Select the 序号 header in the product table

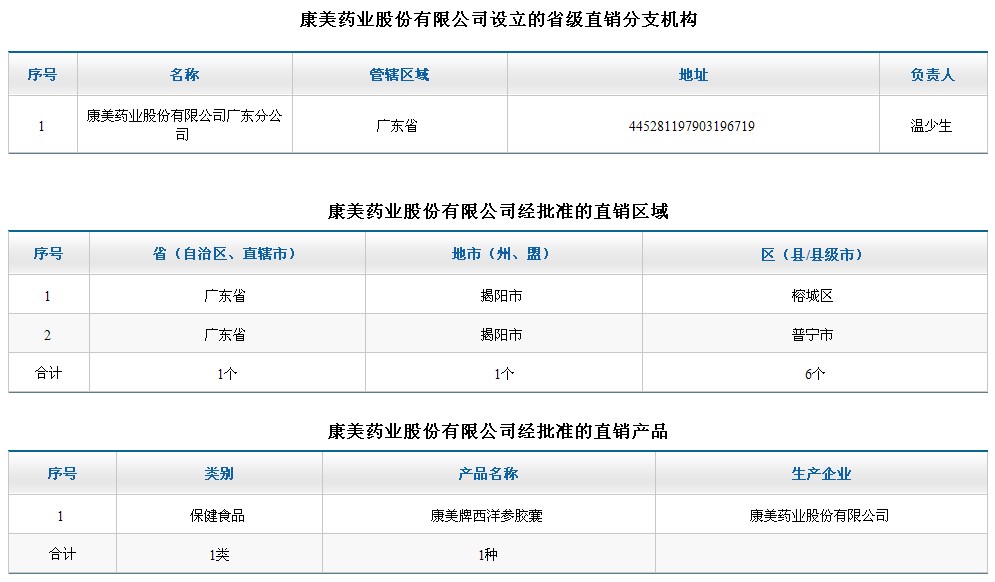pyautogui.click(x=62, y=473)
